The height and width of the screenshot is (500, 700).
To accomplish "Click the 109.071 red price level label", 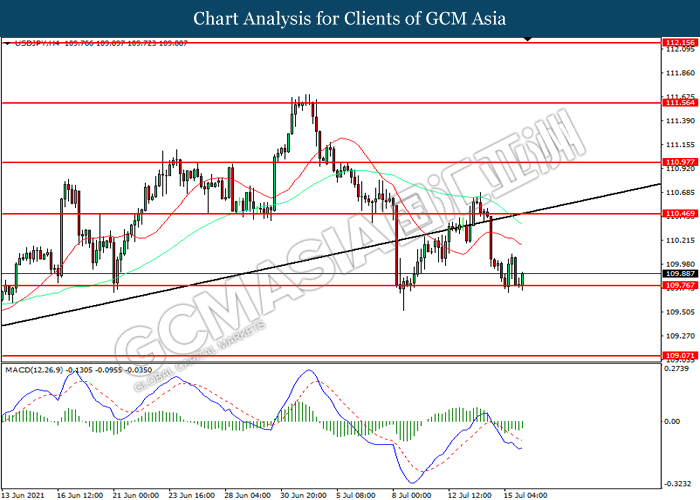I will [x=680, y=356].
